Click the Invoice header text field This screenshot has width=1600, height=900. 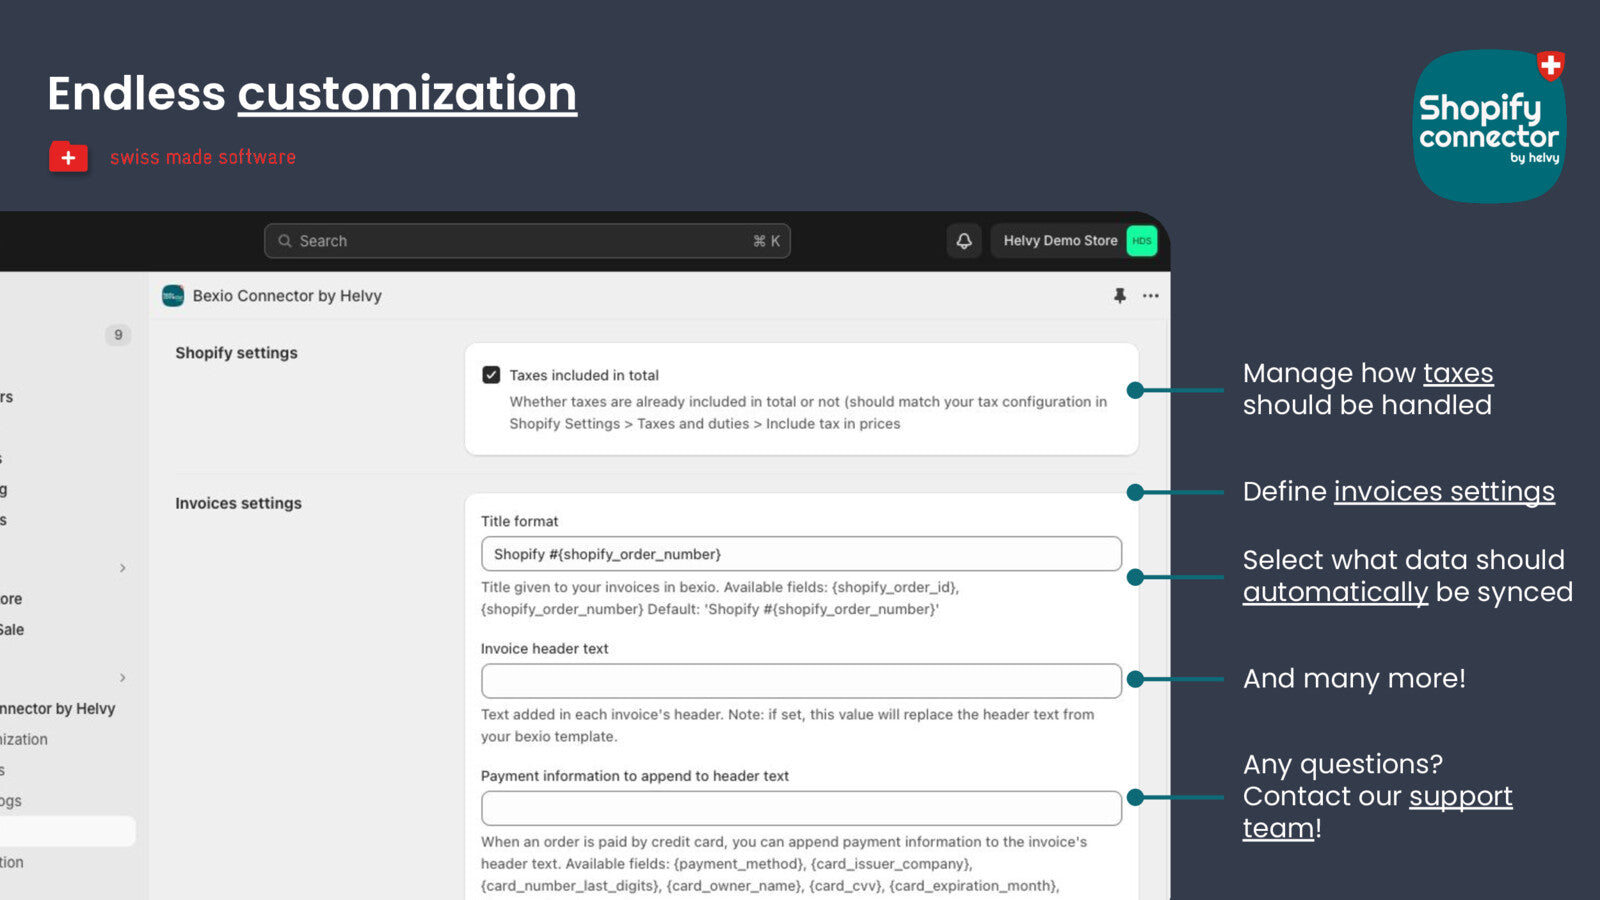tap(801, 681)
